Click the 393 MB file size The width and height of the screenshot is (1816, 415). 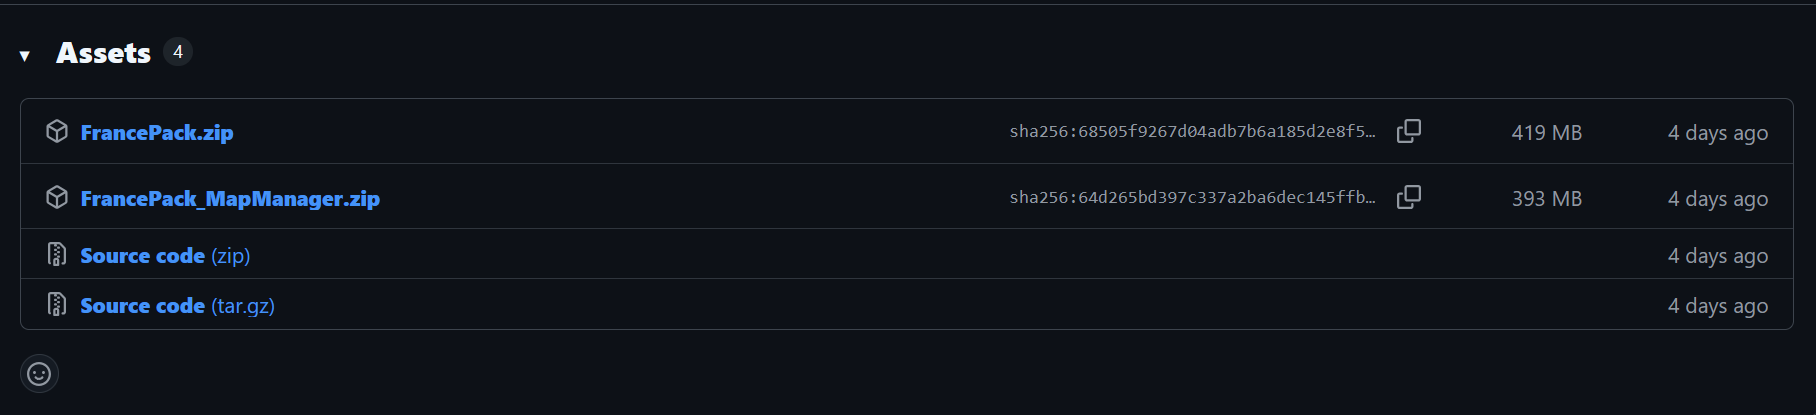coord(1546,199)
